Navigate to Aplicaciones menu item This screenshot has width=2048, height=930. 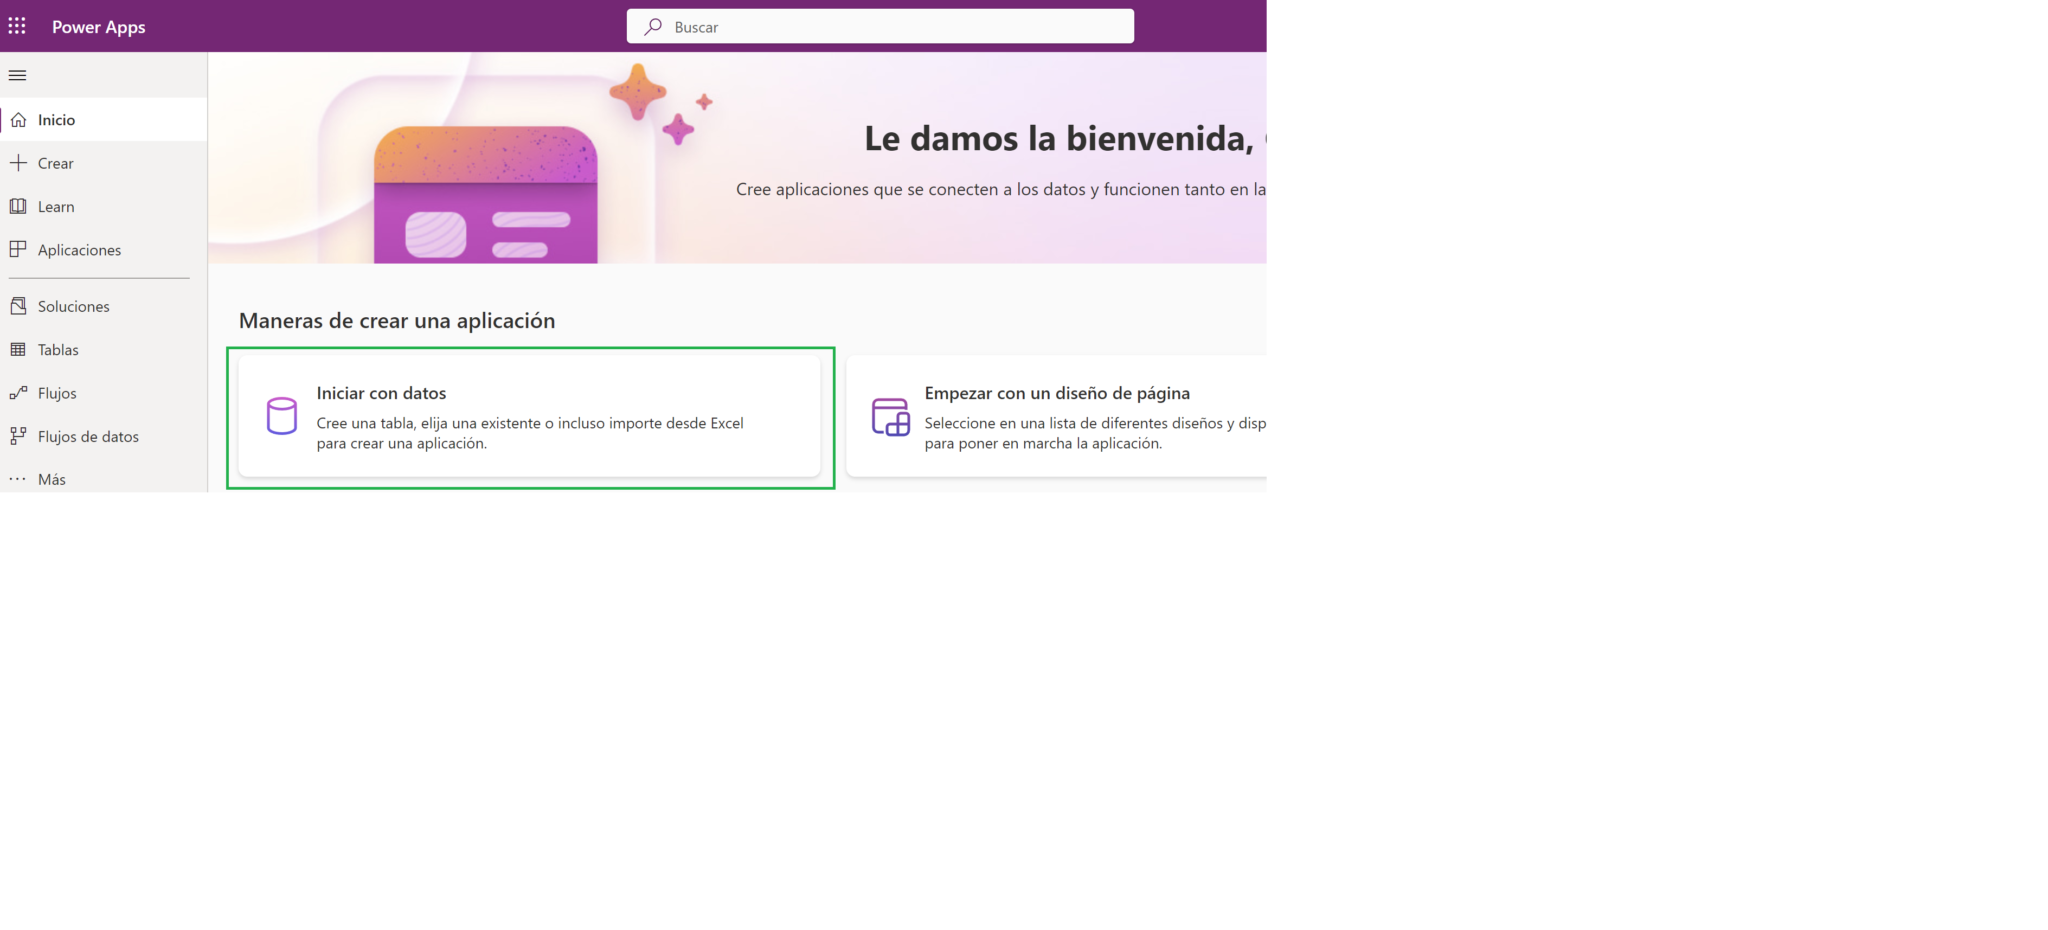click(x=79, y=250)
